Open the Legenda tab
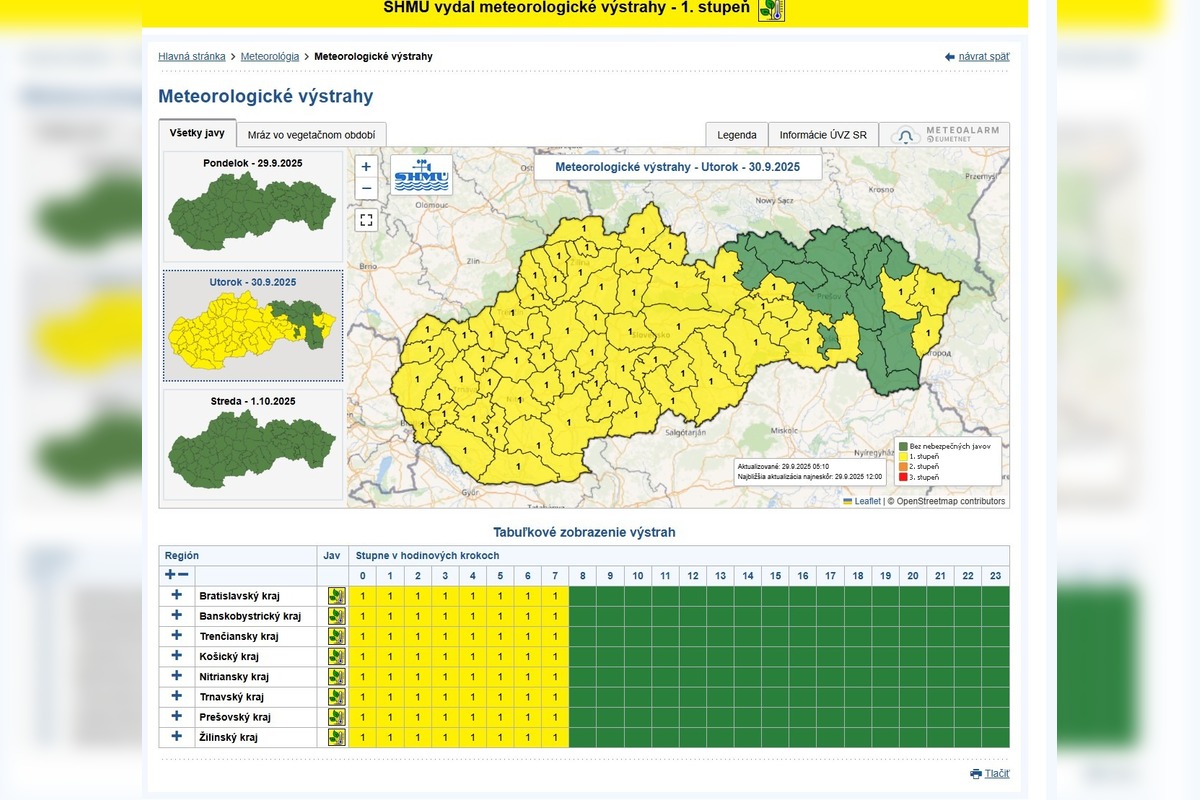This screenshot has height=800, width=1200. pos(736,135)
